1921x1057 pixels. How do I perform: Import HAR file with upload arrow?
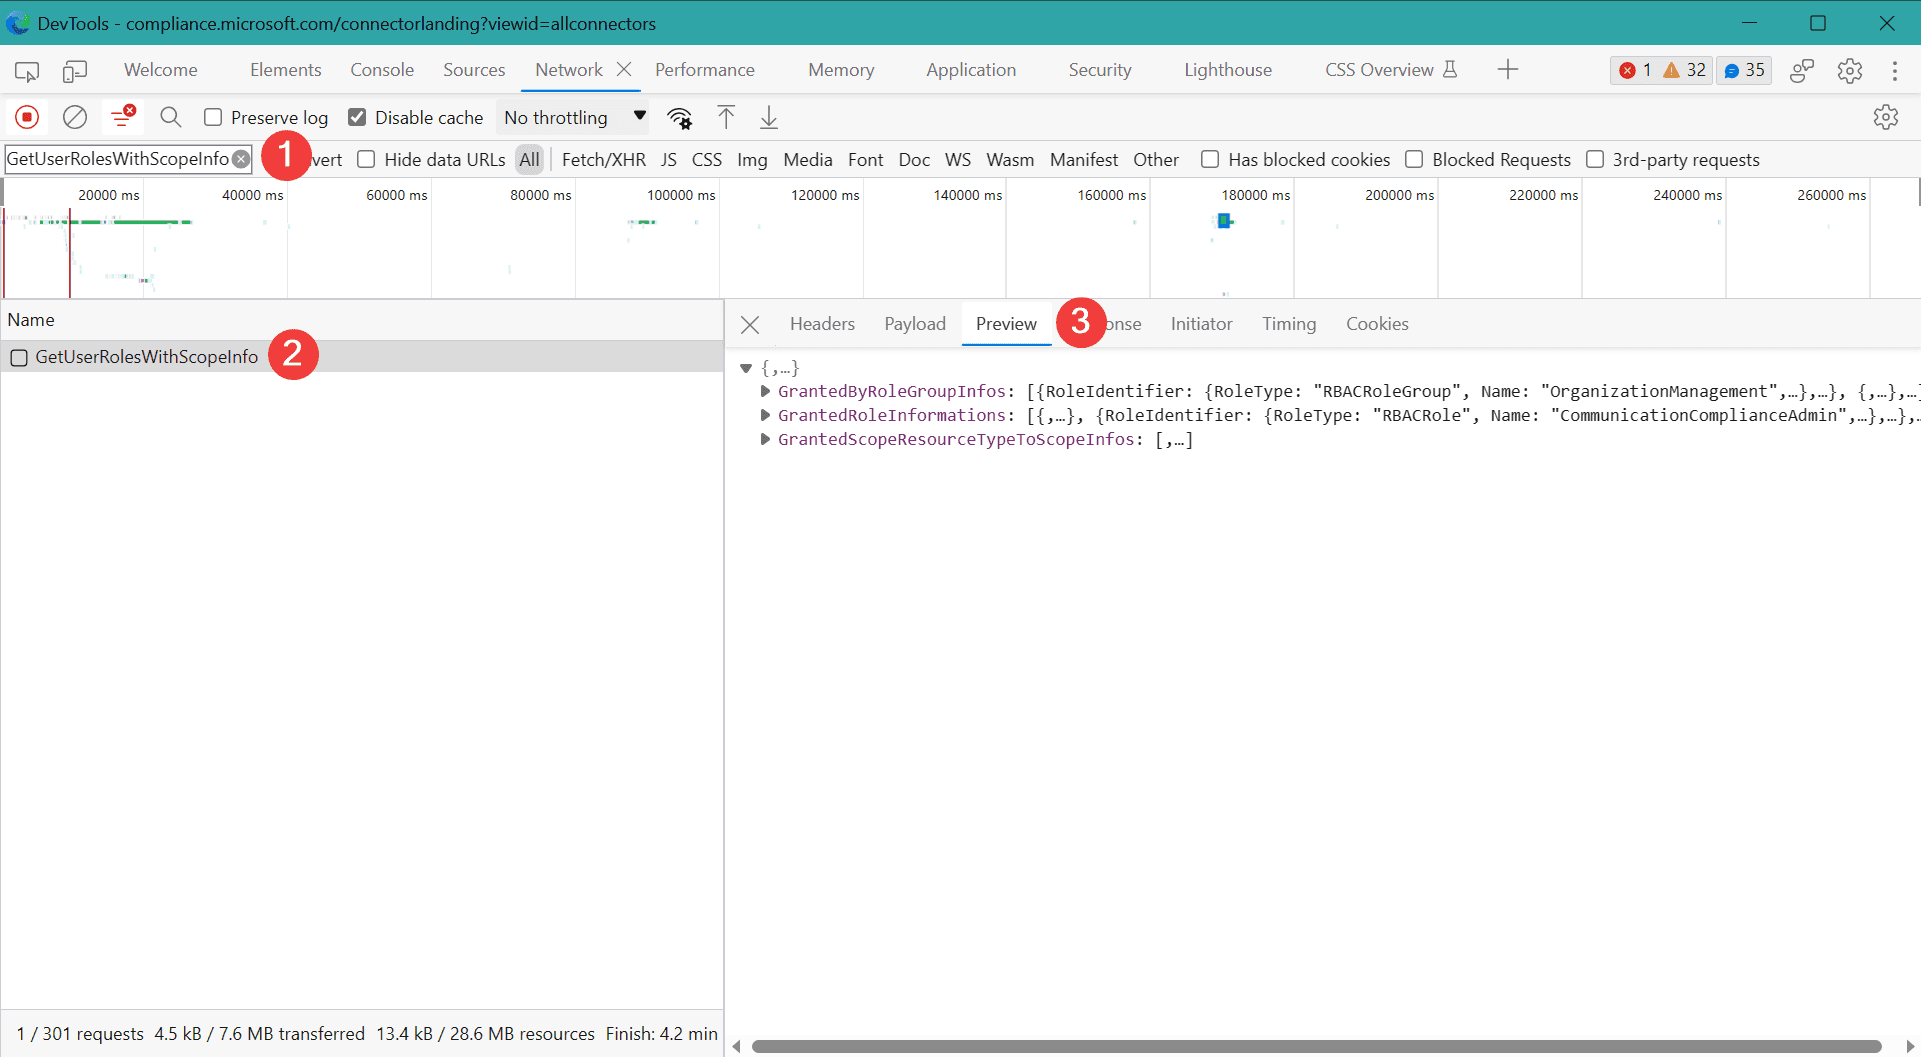[x=726, y=118]
